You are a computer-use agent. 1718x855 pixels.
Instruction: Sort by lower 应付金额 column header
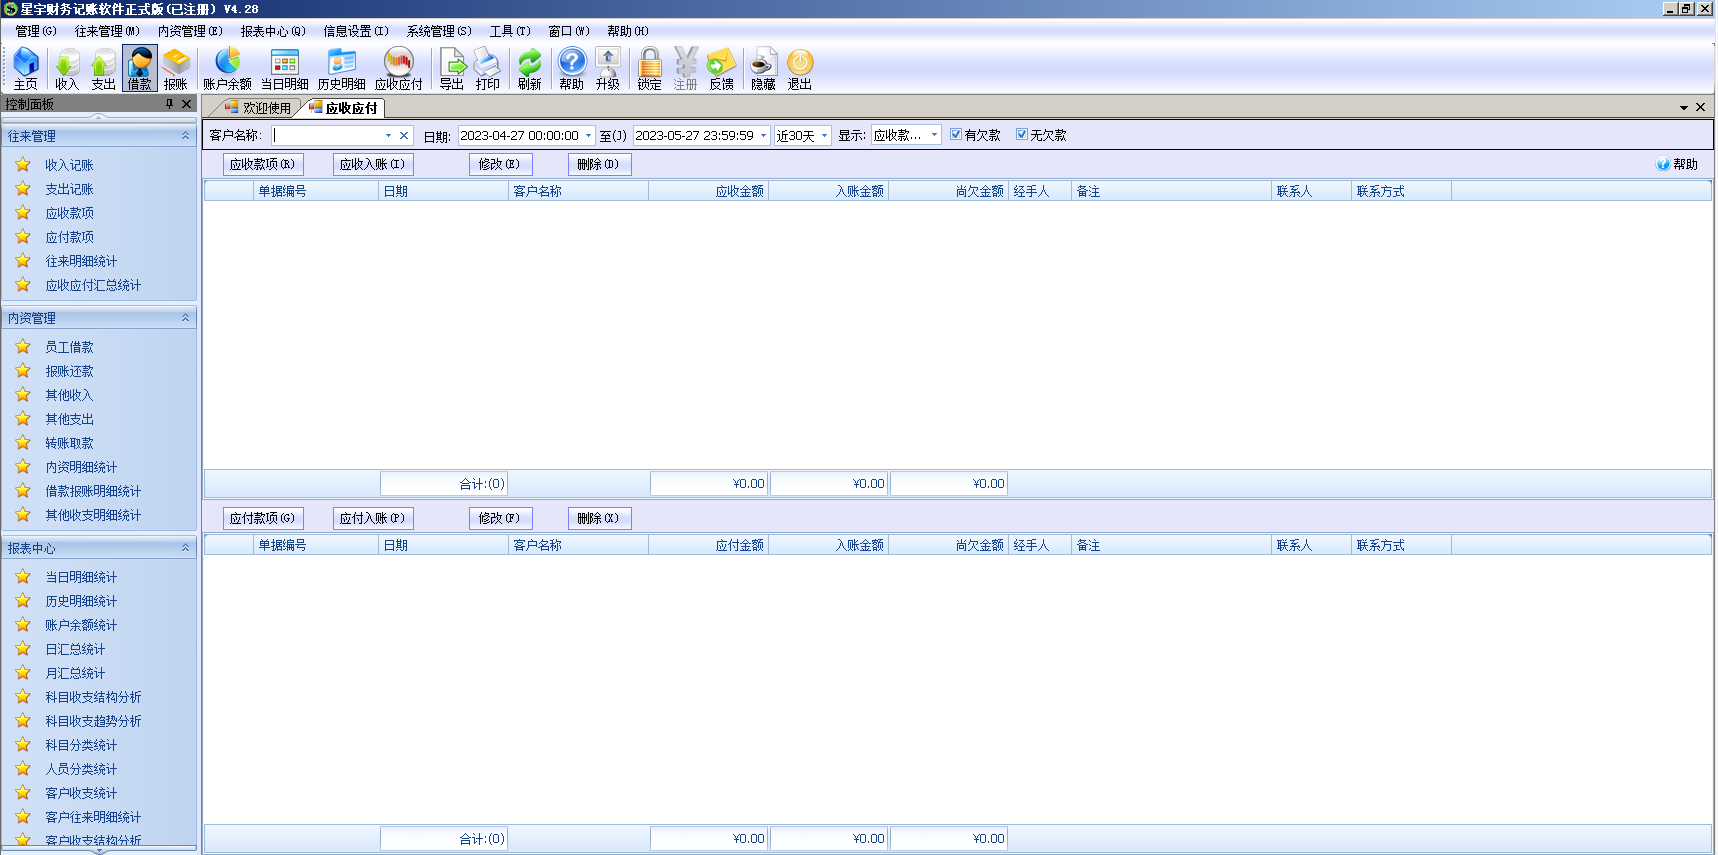708,545
